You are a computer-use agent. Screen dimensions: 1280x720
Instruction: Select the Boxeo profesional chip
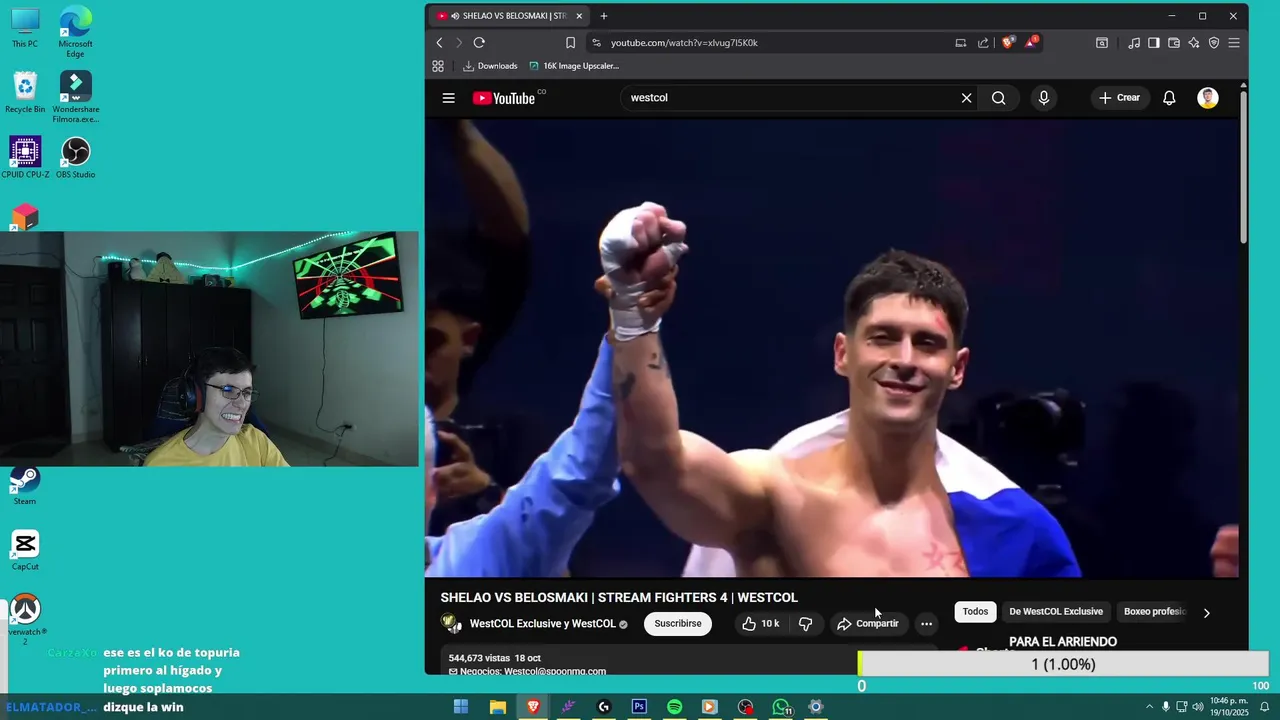coord(1154,611)
